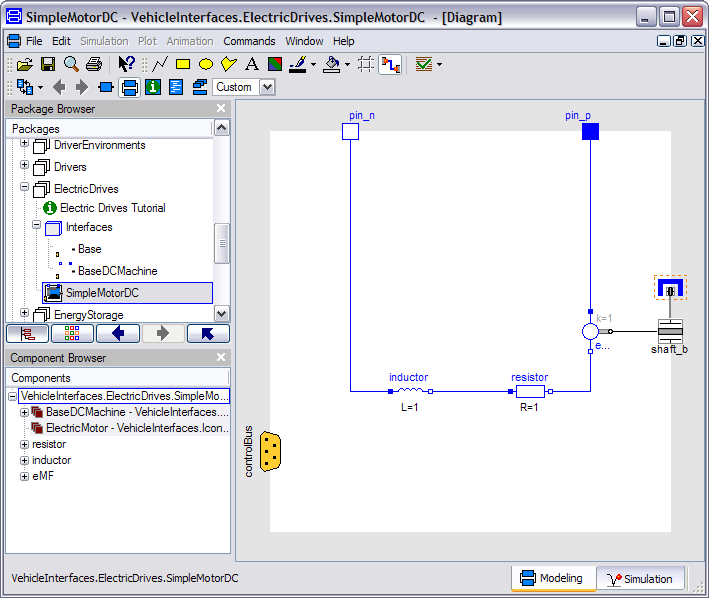This screenshot has height=598, width=709.
Task: Select SimpleMotorDC in the Package Browser
Action: tap(101, 293)
